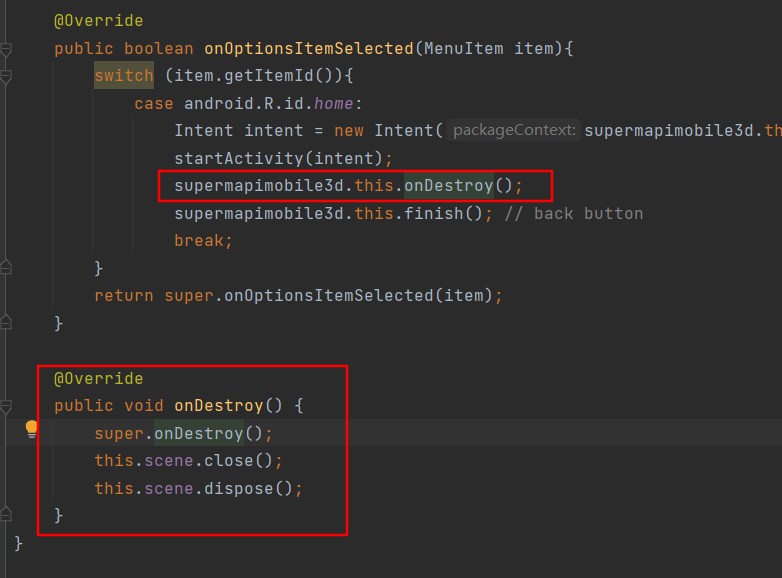Click finish() call on supermapimobile3d.this

[x=443, y=213]
